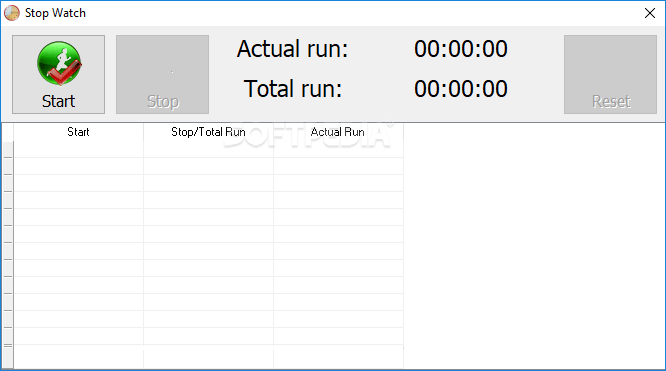Click the Start column header
666x371 pixels.
pyautogui.click(x=79, y=132)
